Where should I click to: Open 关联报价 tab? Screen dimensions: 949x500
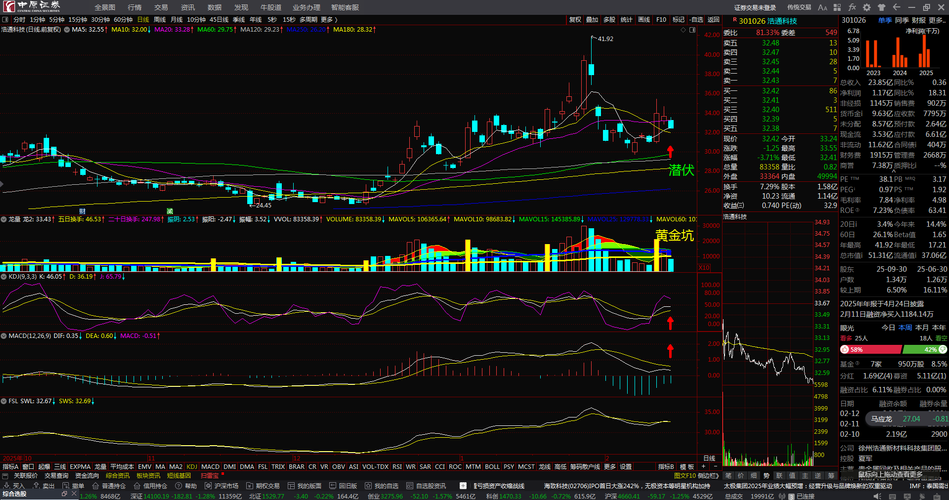pyautogui.click(x=24, y=476)
